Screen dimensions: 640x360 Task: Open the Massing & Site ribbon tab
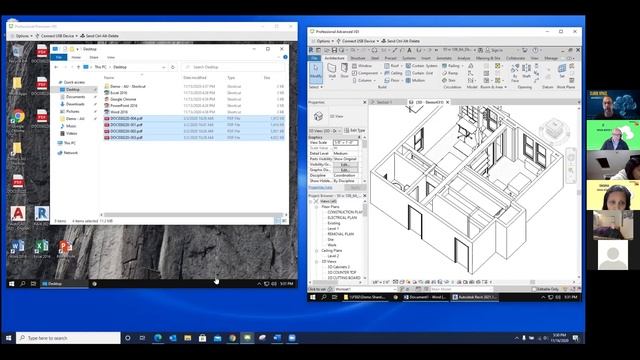pos(488,58)
